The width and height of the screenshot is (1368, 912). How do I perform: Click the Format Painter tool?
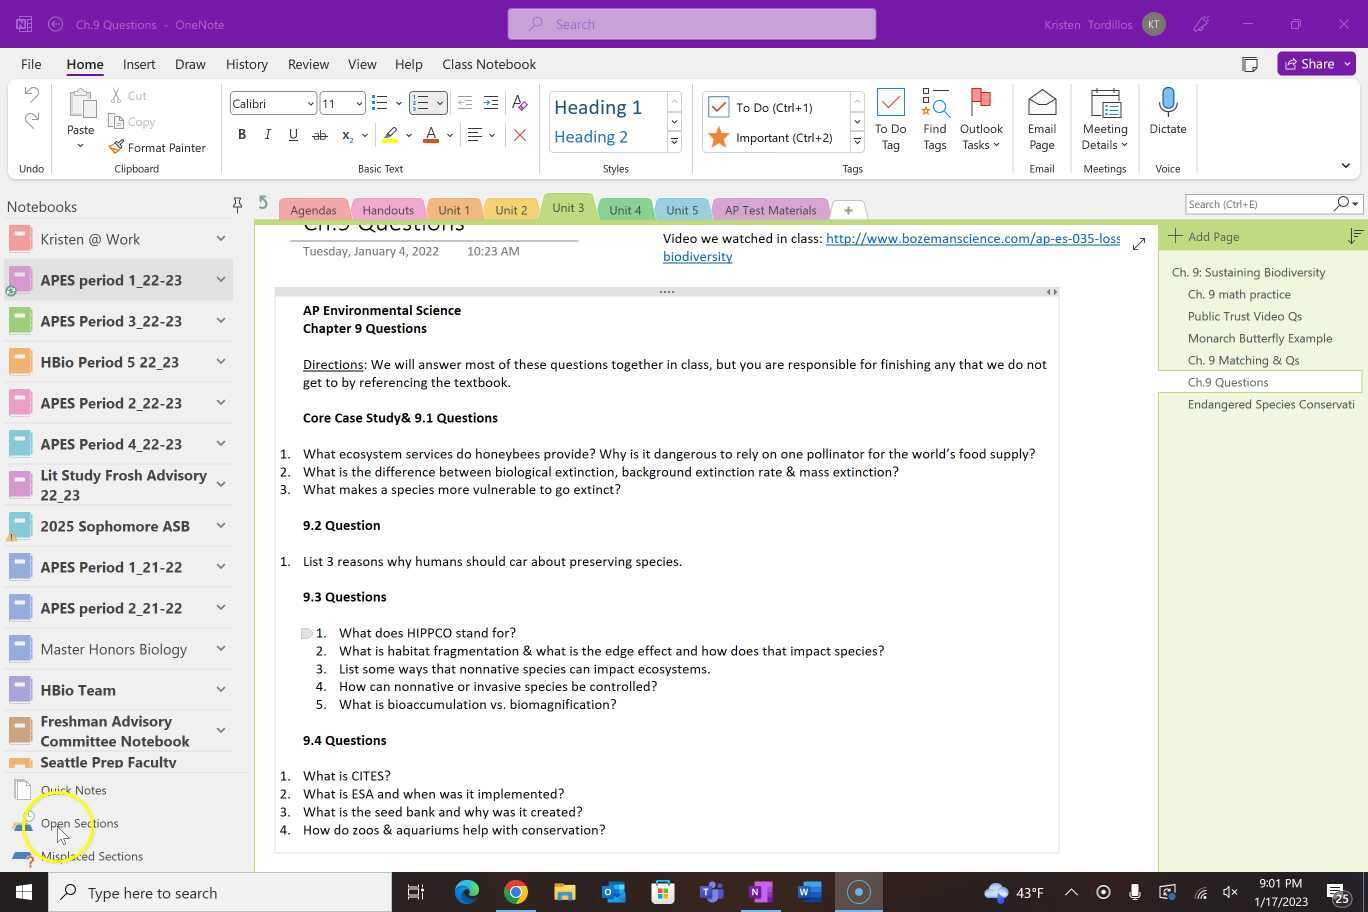pyautogui.click(x=157, y=147)
